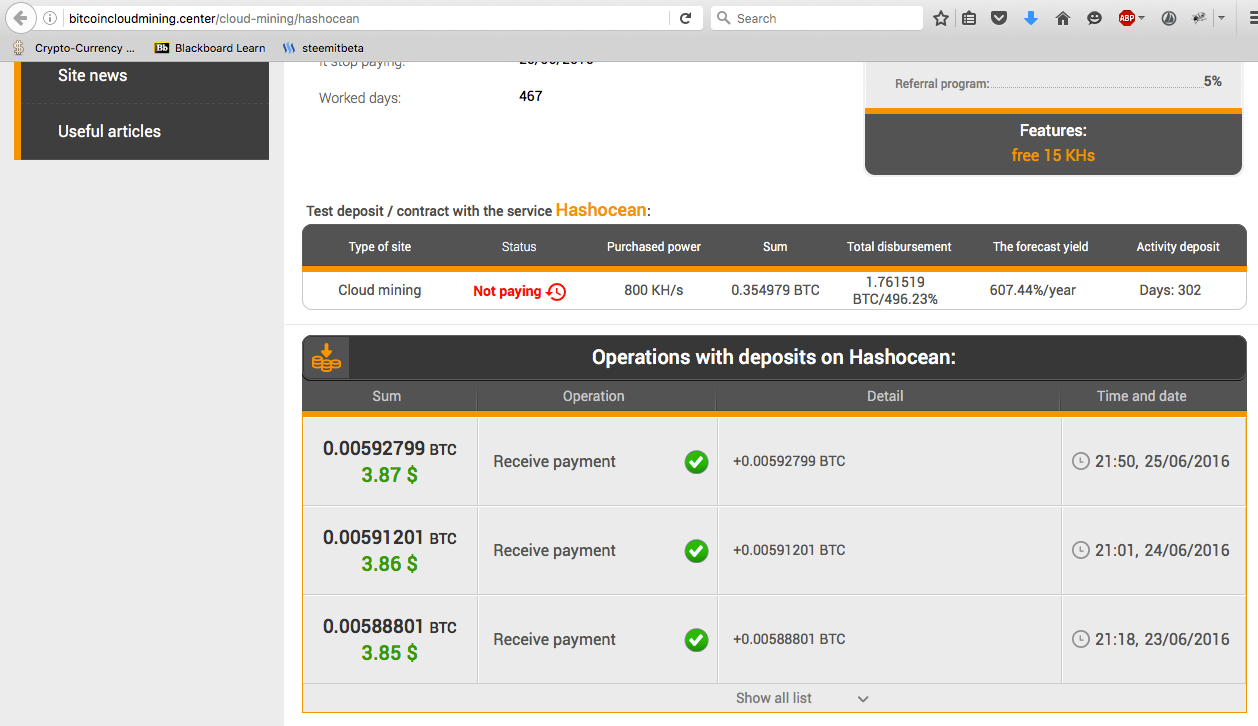Click the Adblock Plus ABP icon
This screenshot has width=1258, height=726.
point(1127,18)
